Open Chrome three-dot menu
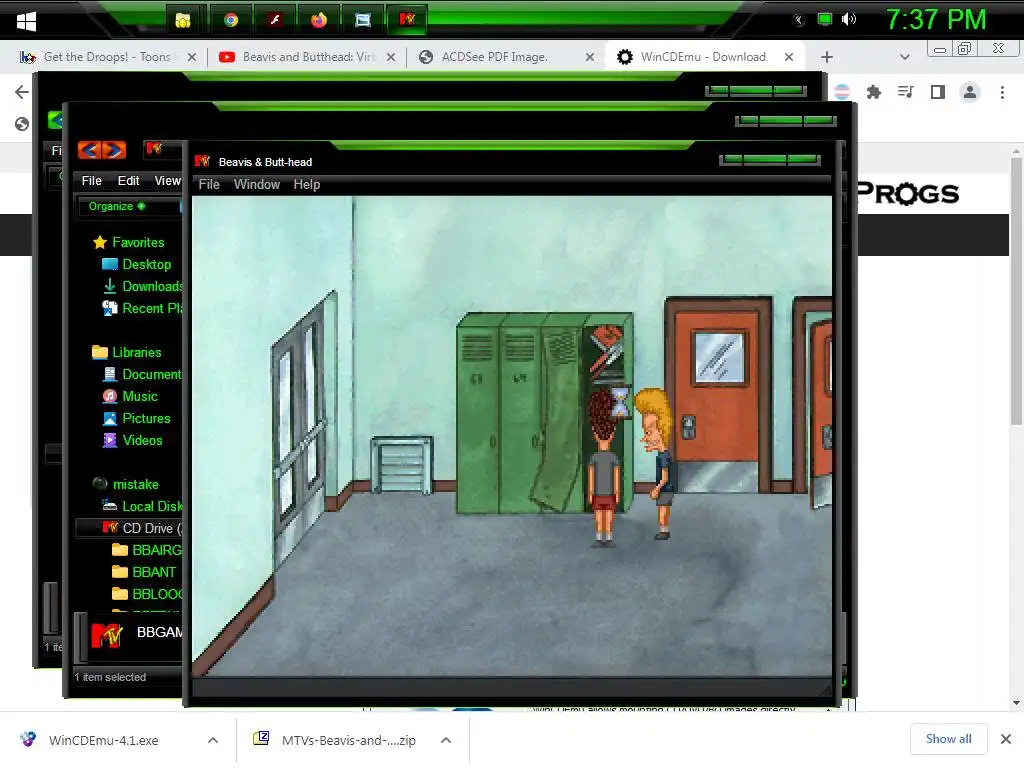1024x768 pixels. click(1002, 92)
